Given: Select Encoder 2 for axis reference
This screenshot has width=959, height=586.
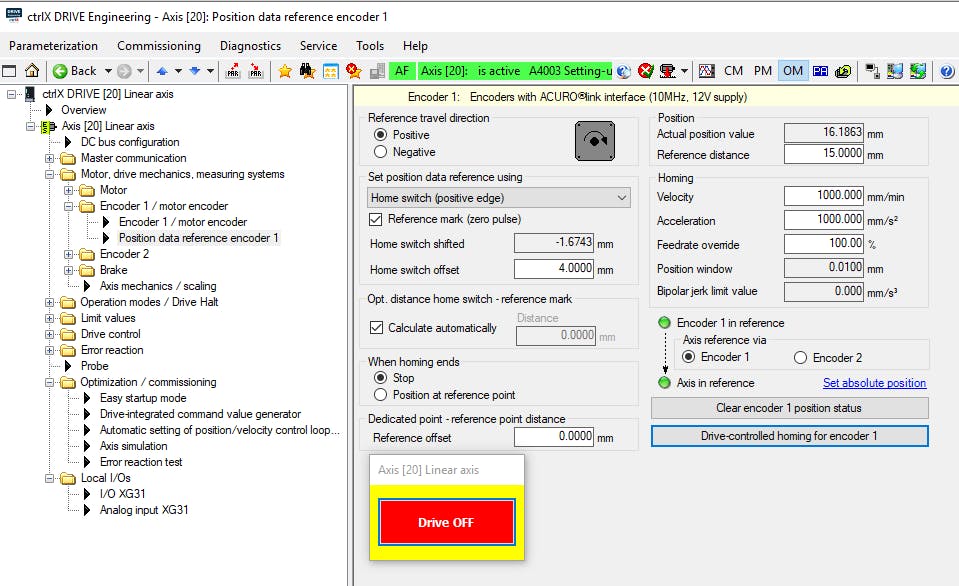Looking at the screenshot, I should pyautogui.click(x=800, y=358).
